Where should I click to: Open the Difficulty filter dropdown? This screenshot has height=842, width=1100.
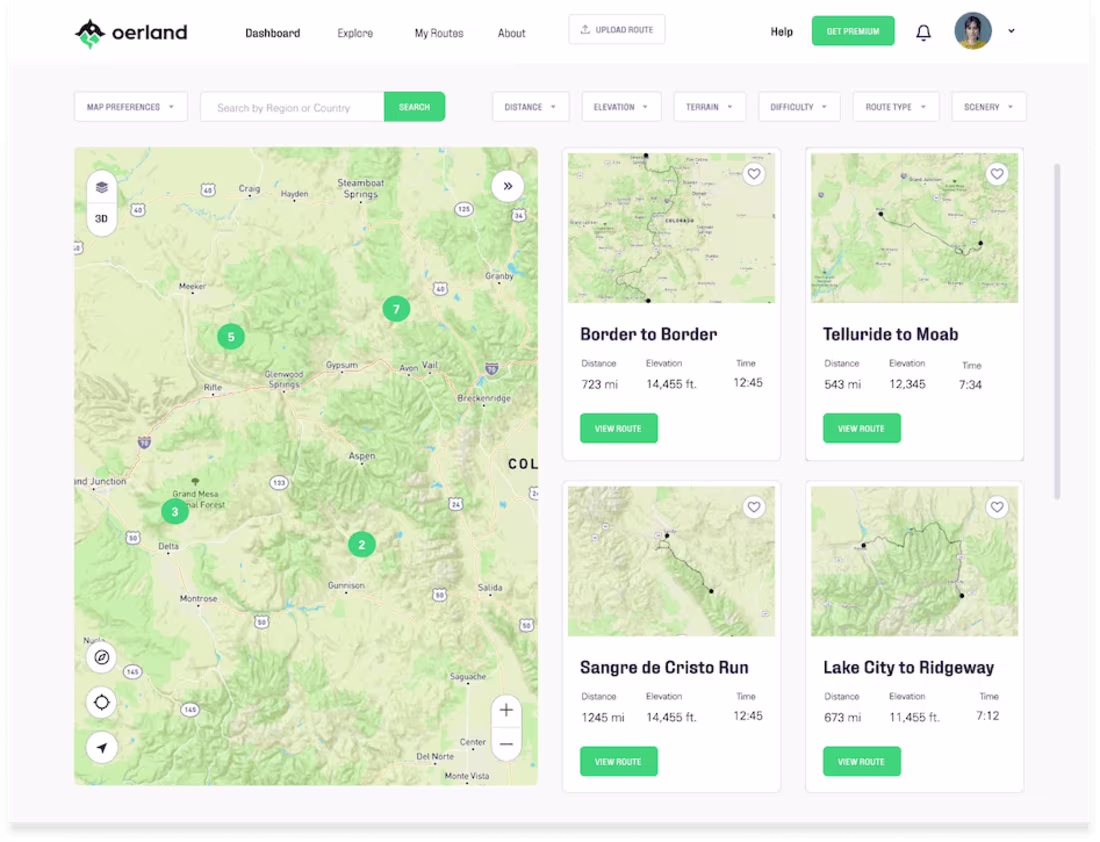point(799,107)
